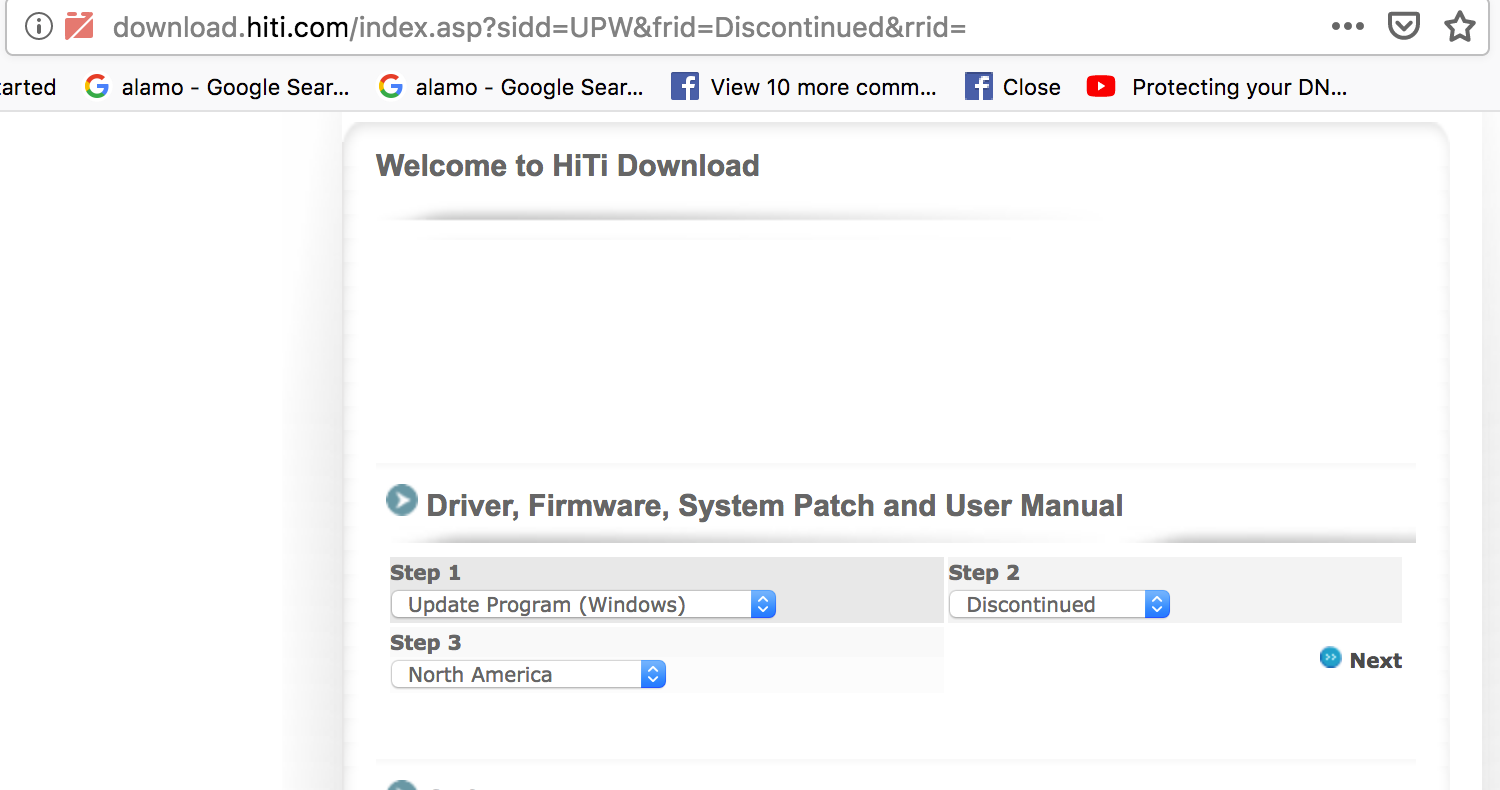Open the Step 3 North America dropdown
Viewport: 1500px width, 790px height.
(528, 674)
